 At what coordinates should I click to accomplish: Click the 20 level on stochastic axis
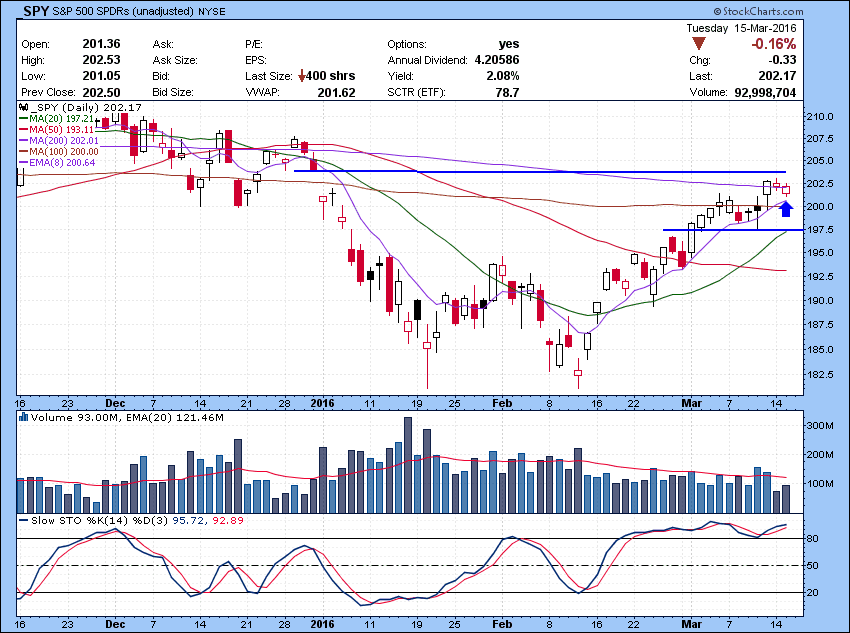pos(813,593)
